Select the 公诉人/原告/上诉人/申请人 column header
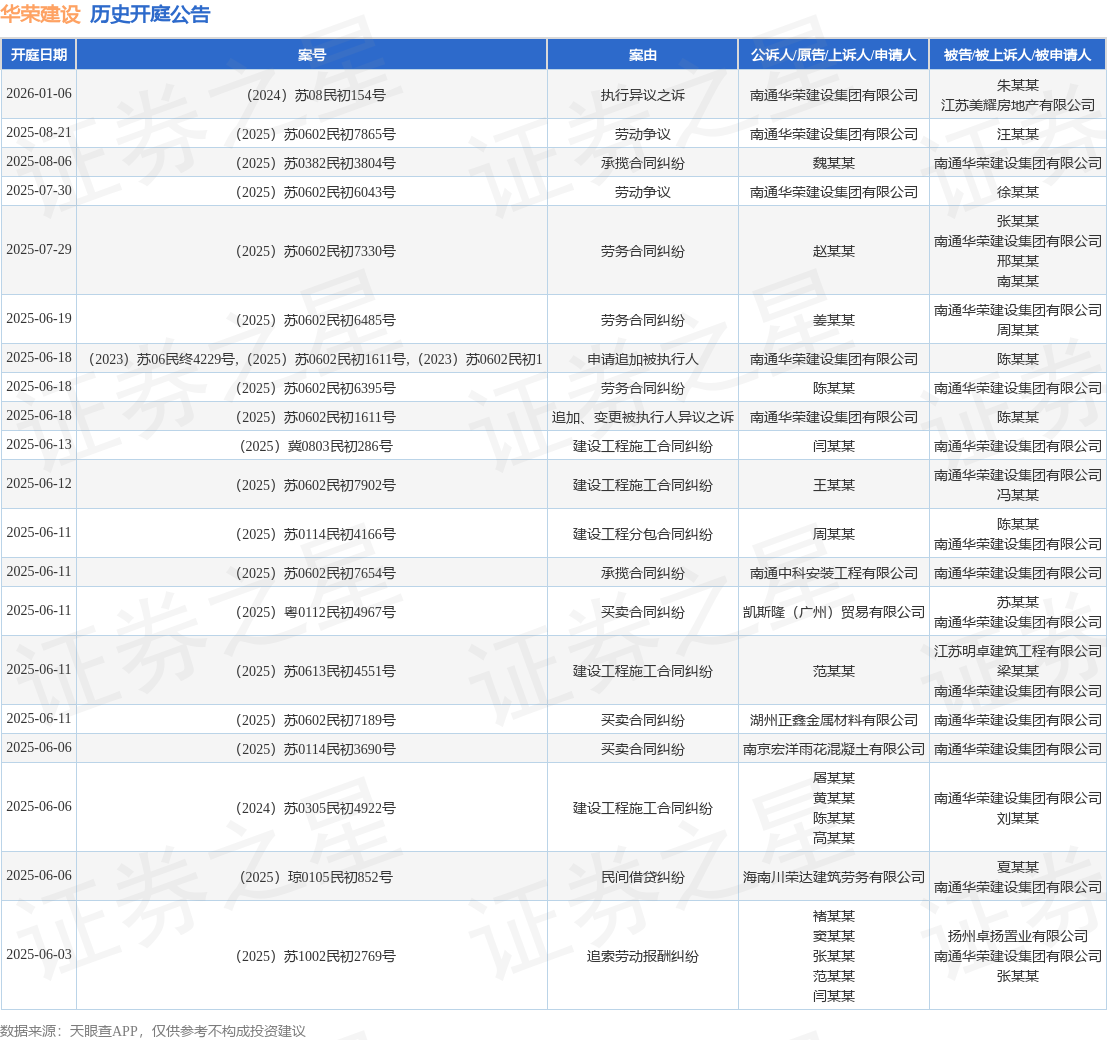This screenshot has height=1040, width=1107. click(833, 55)
